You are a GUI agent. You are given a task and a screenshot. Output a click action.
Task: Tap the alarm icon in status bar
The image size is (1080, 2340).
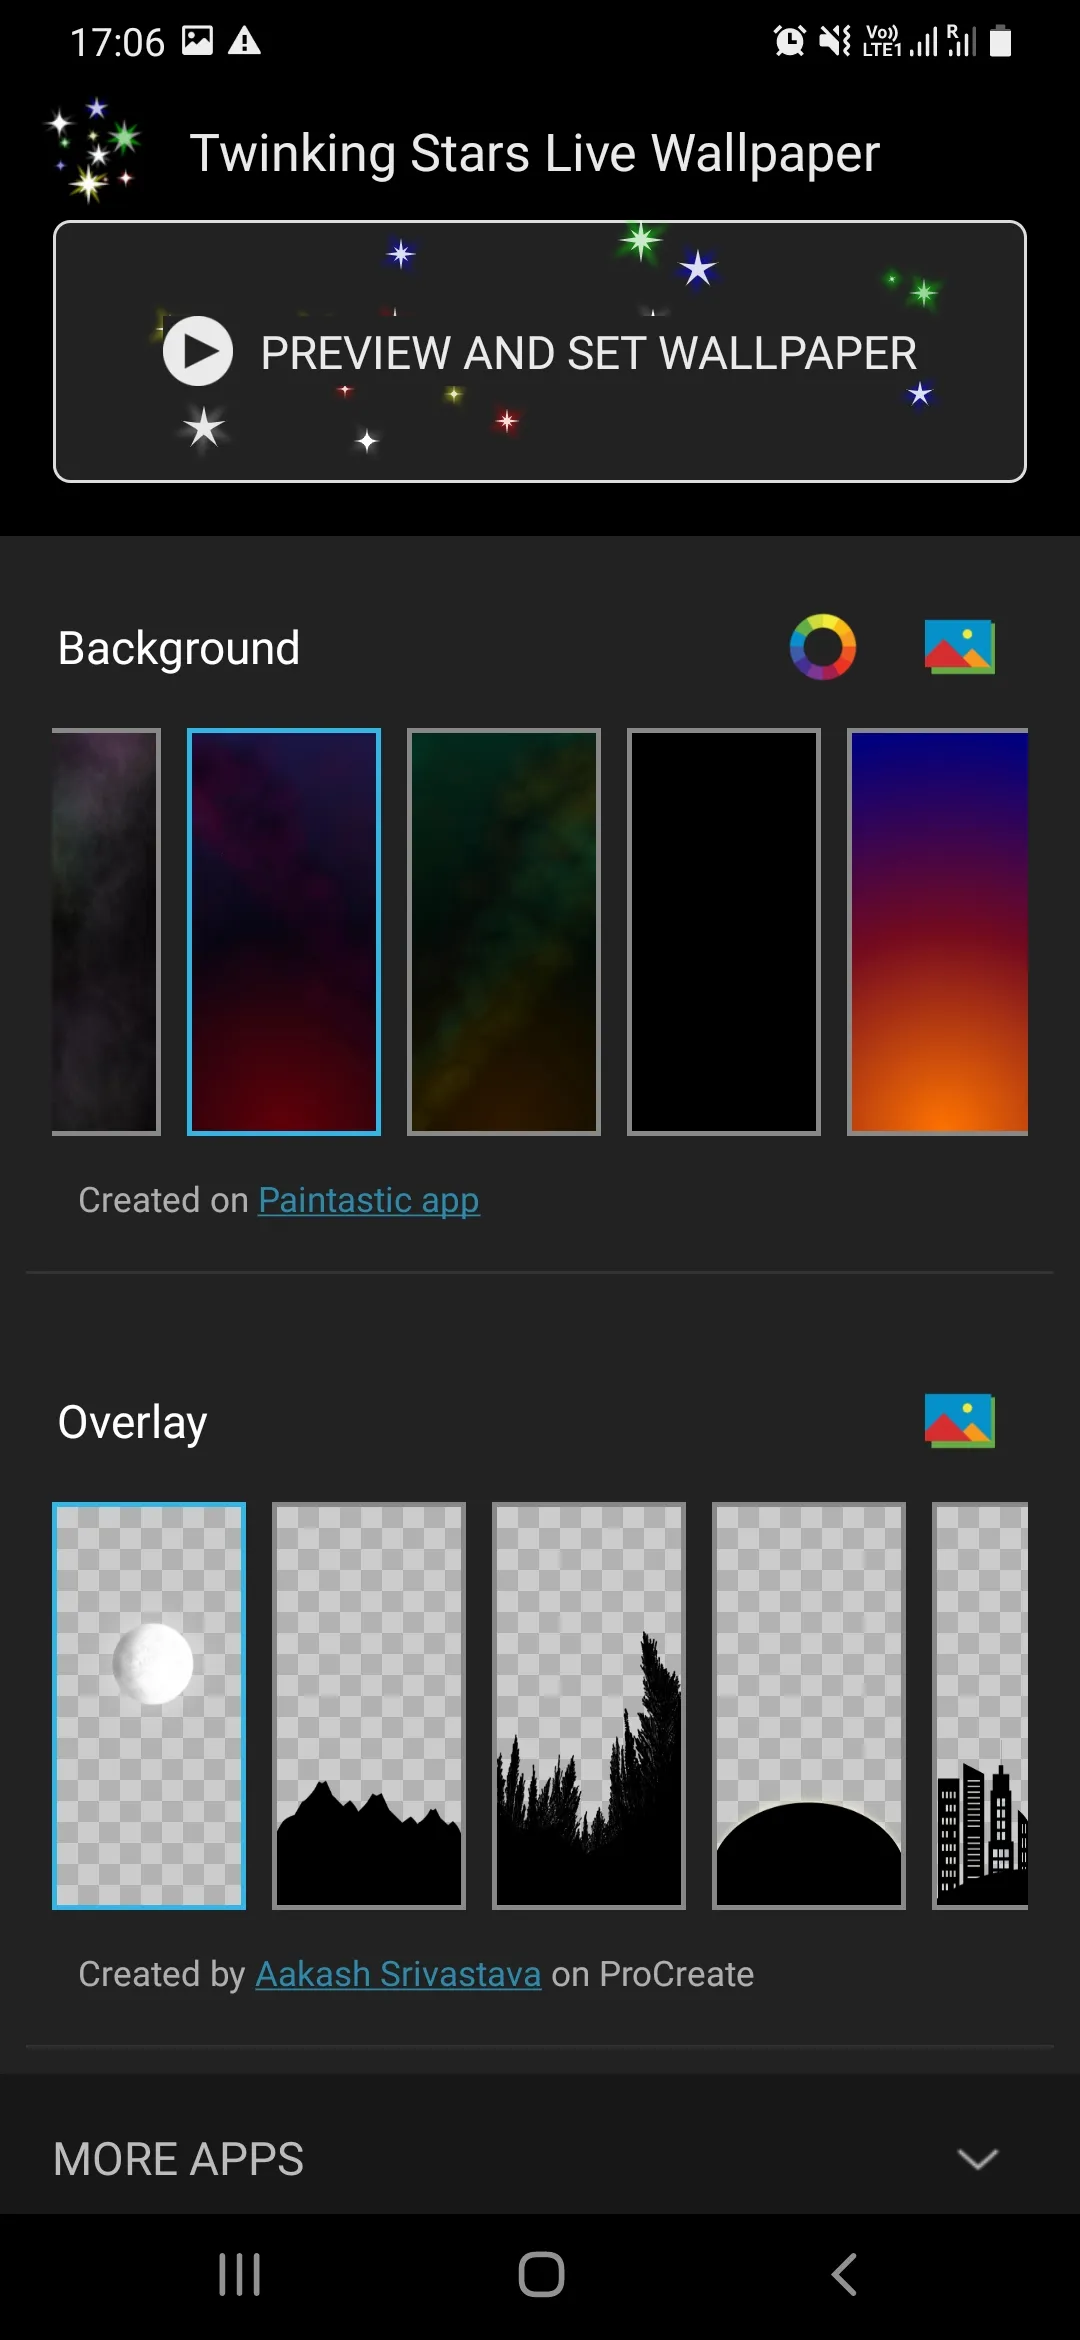click(x=790, y=41)
